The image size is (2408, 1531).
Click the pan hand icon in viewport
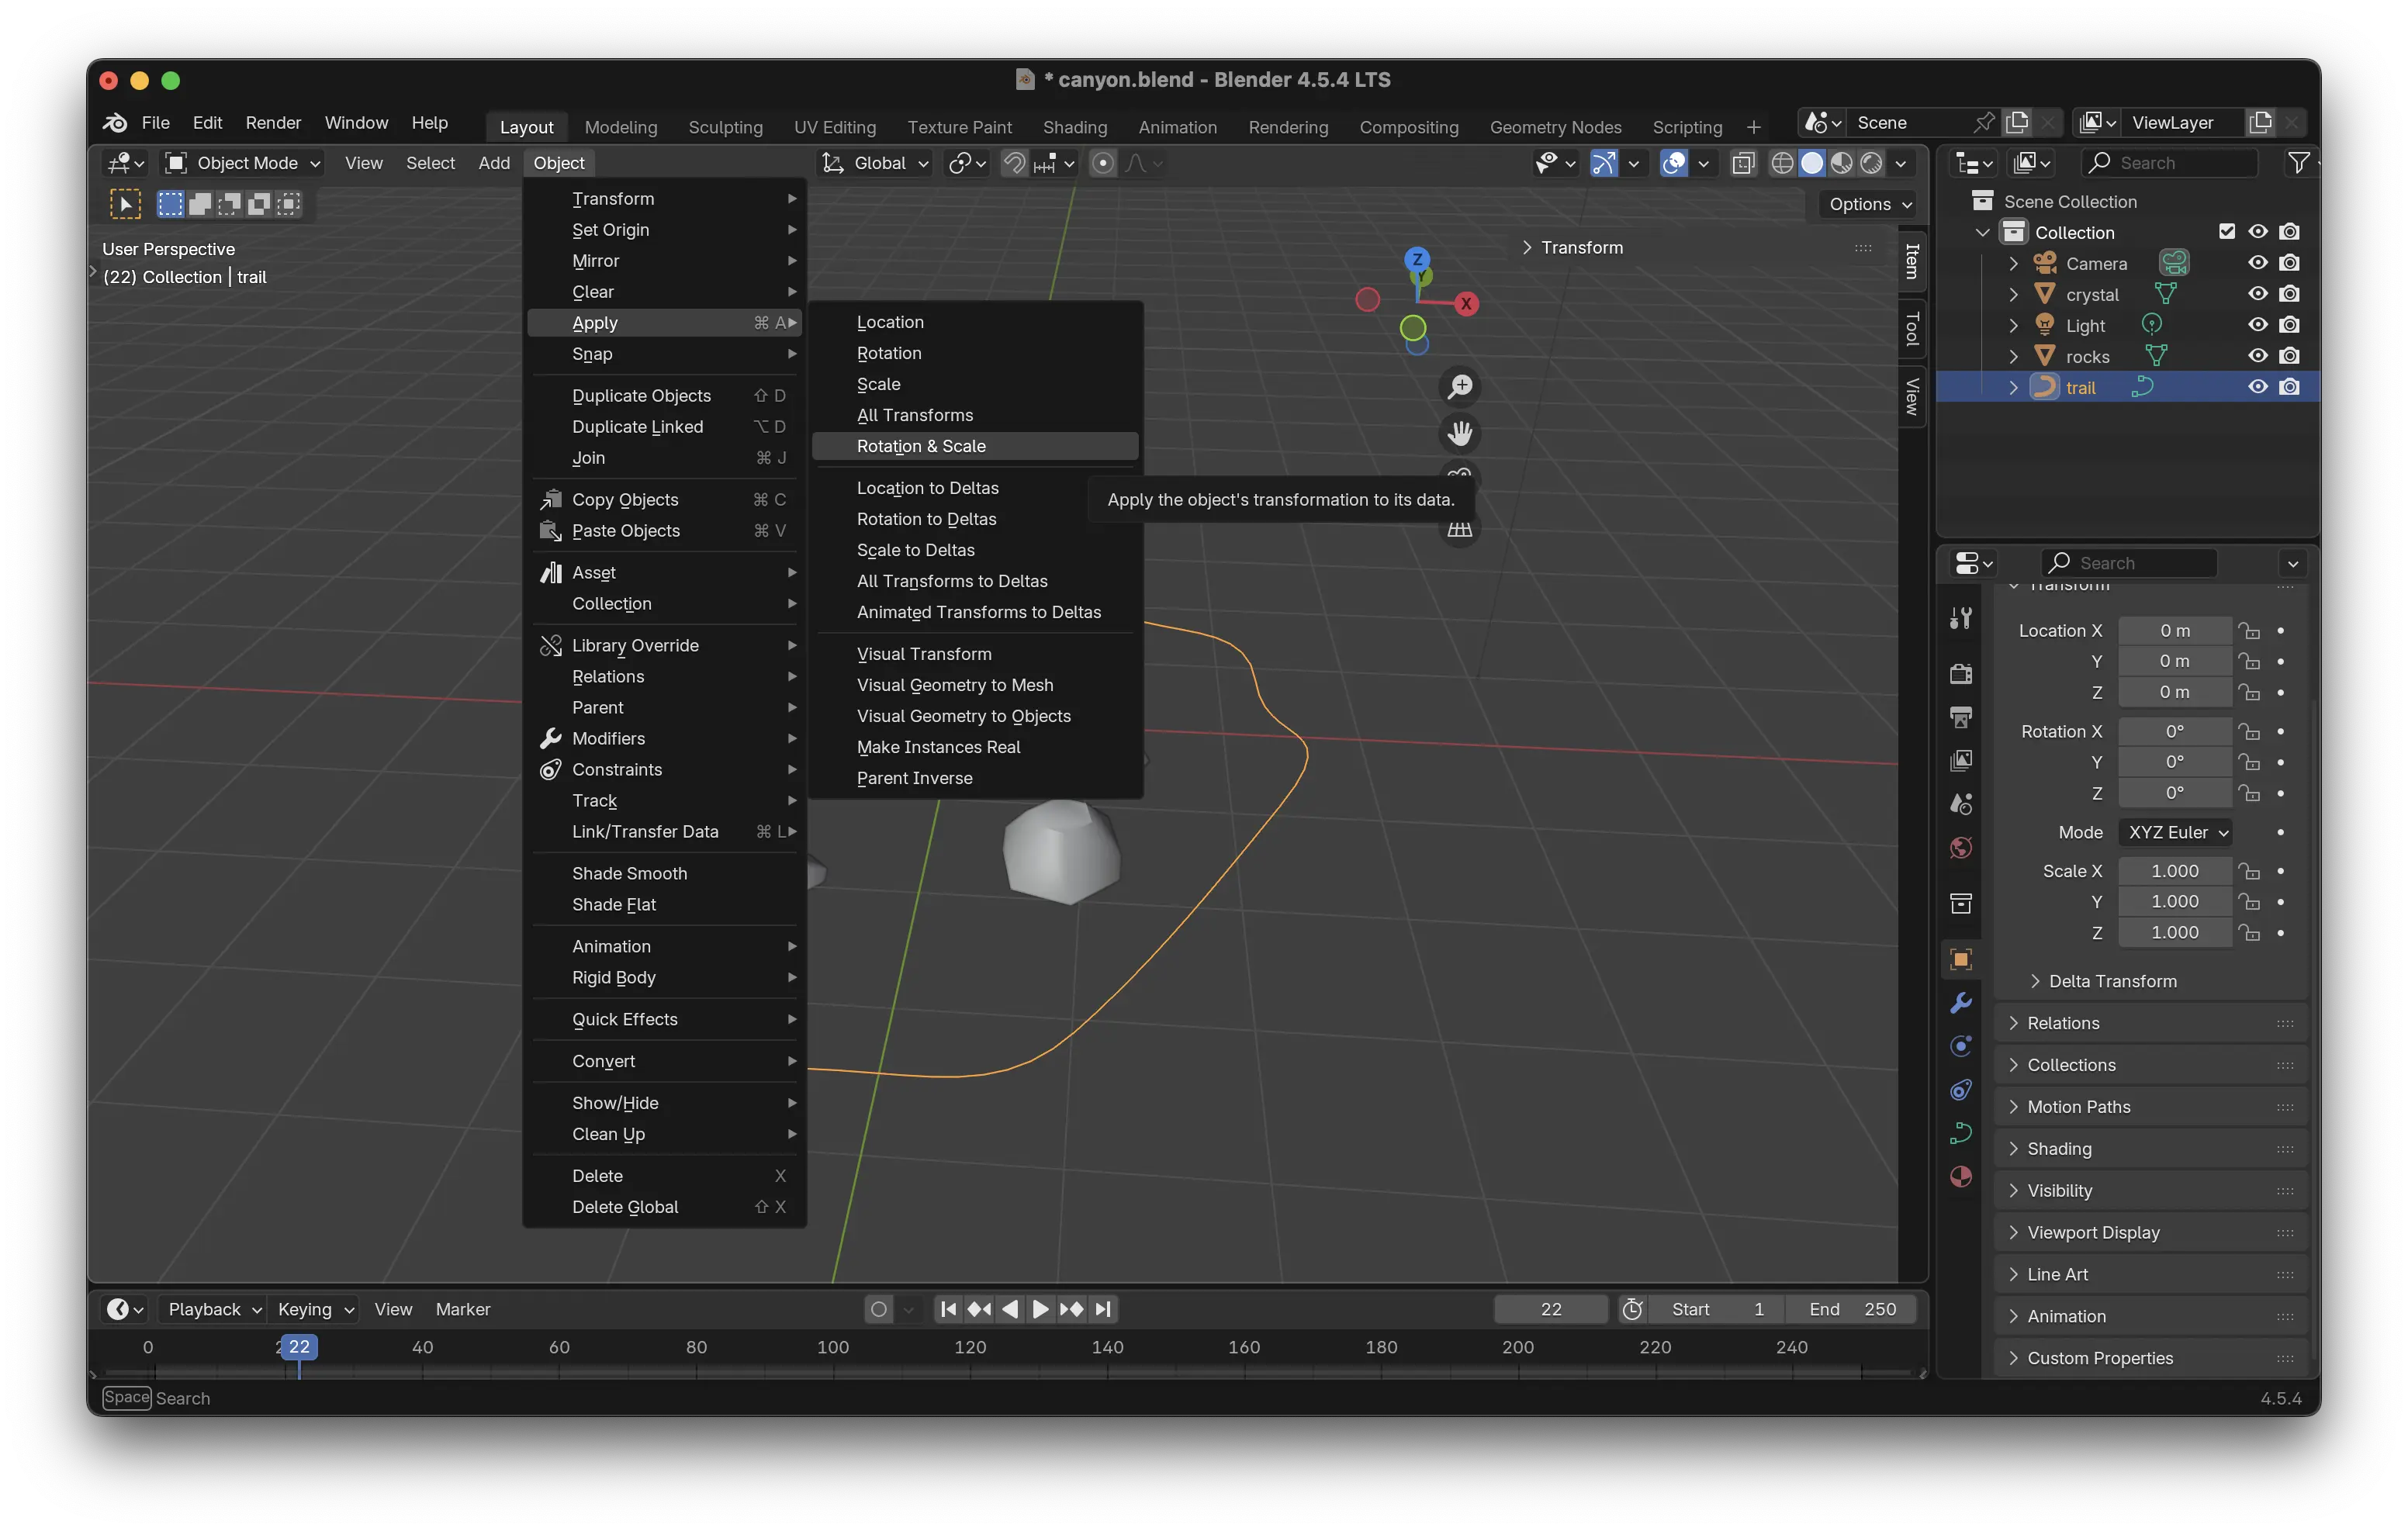[1460, 433]
